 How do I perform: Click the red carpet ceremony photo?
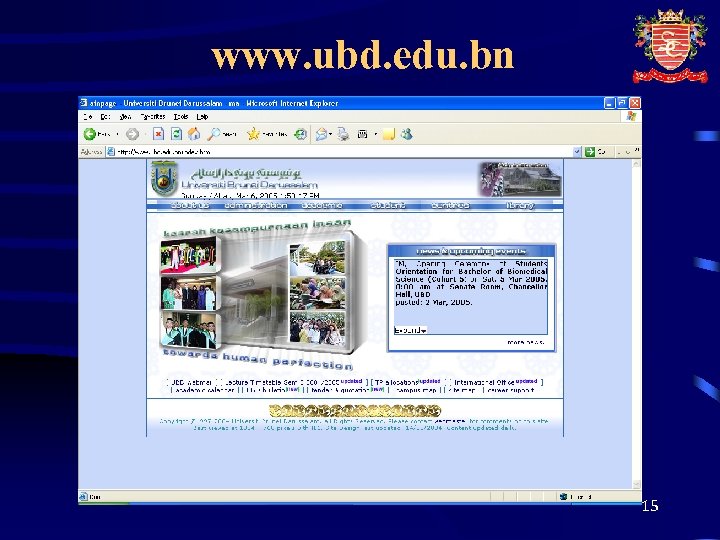[188, 255]
